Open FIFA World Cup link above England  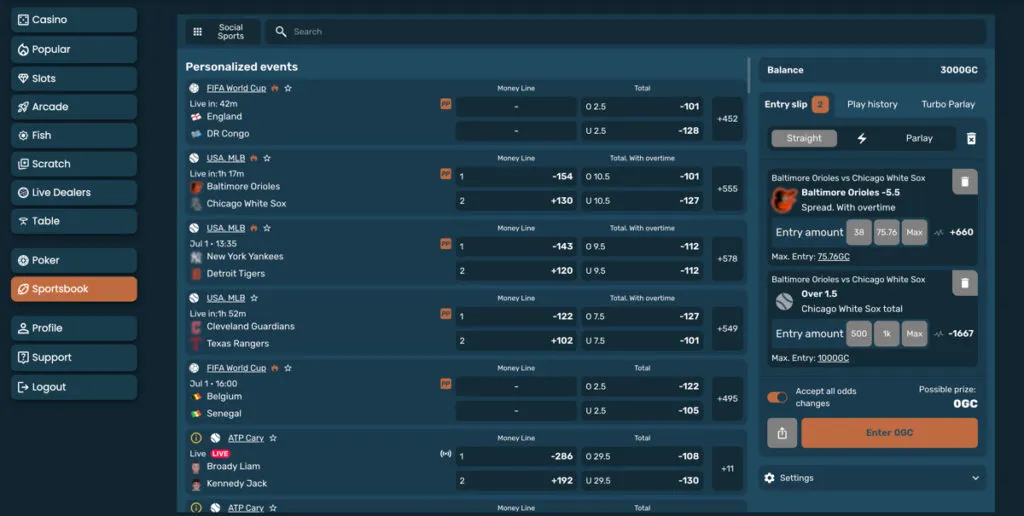pyautogui.click(x=236, y=88)
